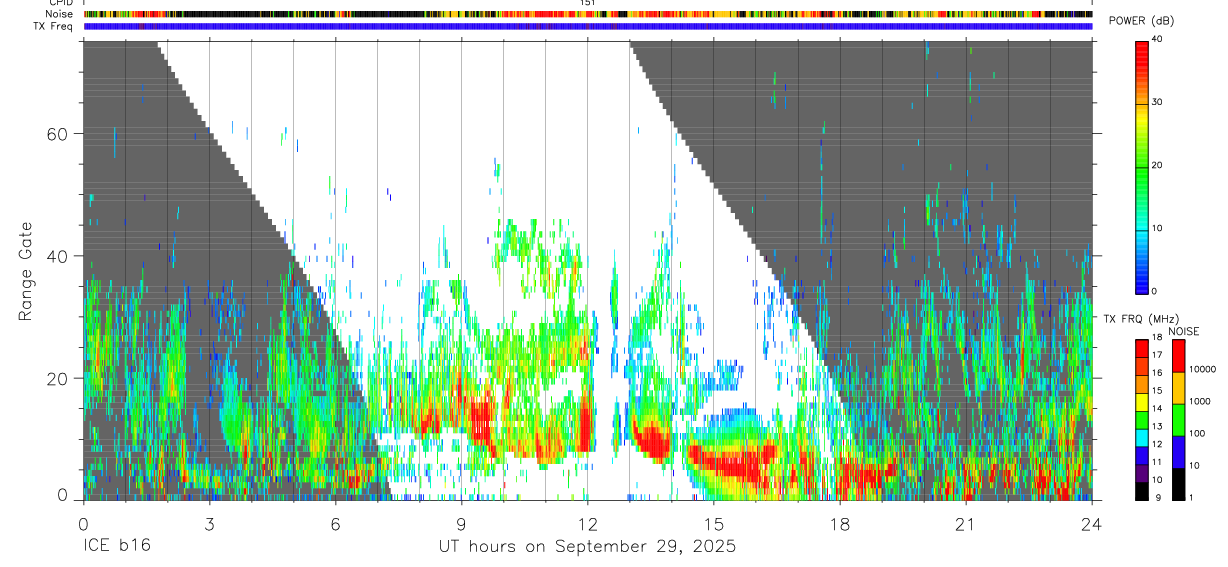1228x567 pixels.
Task: Click the '100' label in the NOISE legend
Action: pyautogui.click(x=1198, y=434)
